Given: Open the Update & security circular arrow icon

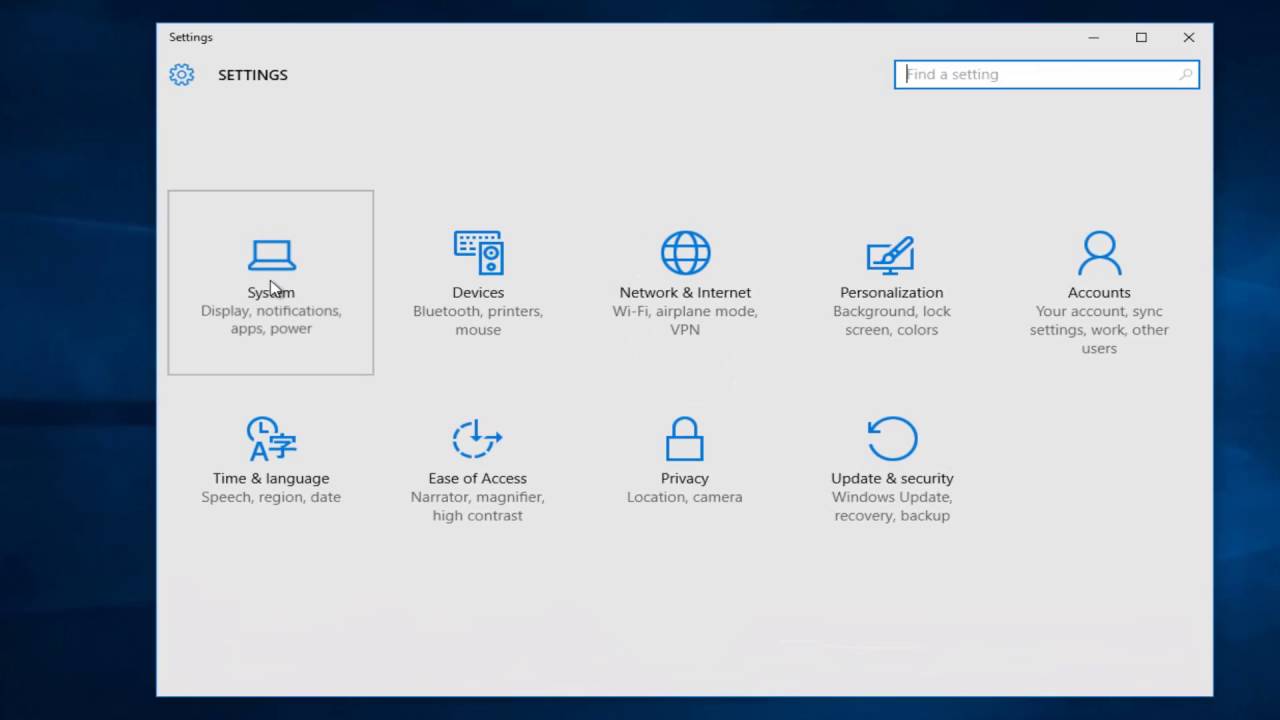Looking at the screenshot, I should (892, 439).
